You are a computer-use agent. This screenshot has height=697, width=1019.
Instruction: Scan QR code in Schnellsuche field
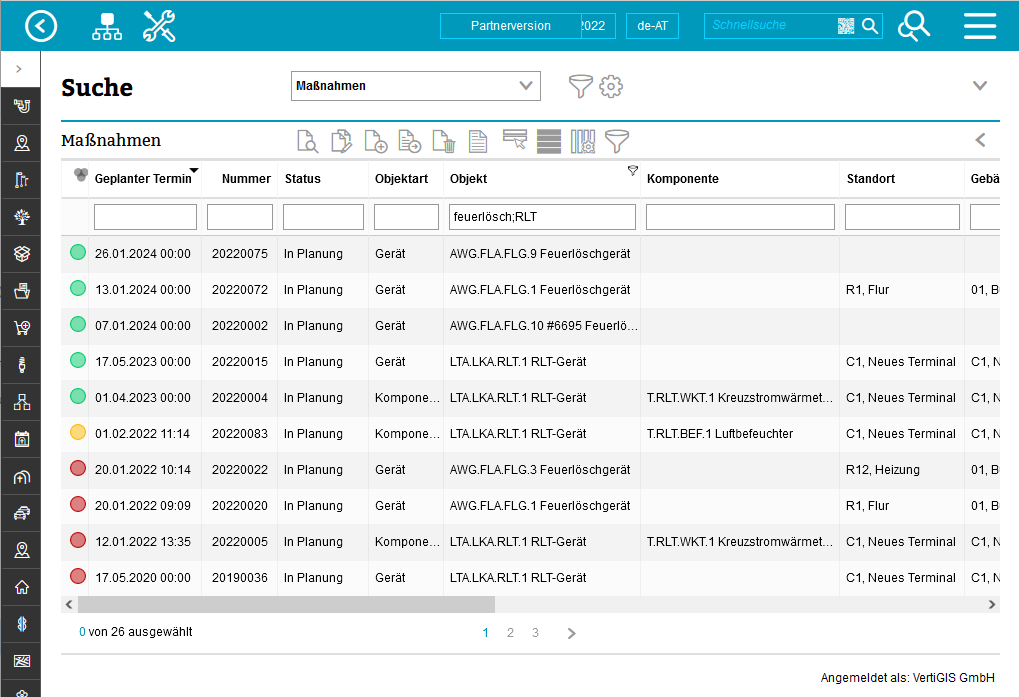tap(845, 25)
